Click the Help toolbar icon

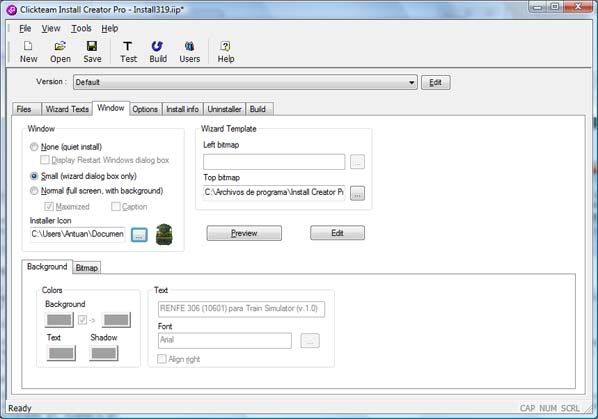tap(226, 52)
